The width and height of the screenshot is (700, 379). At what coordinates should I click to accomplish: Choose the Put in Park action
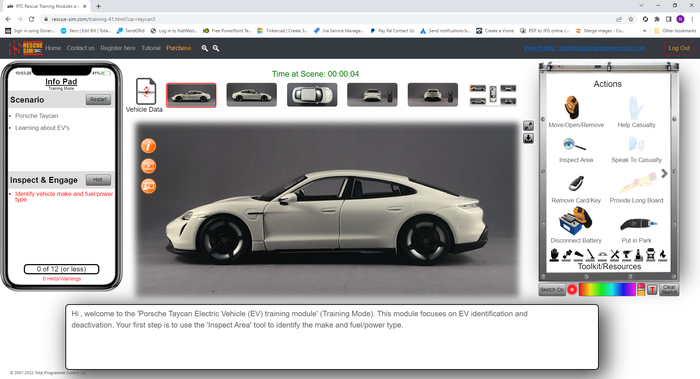(638, 223)
